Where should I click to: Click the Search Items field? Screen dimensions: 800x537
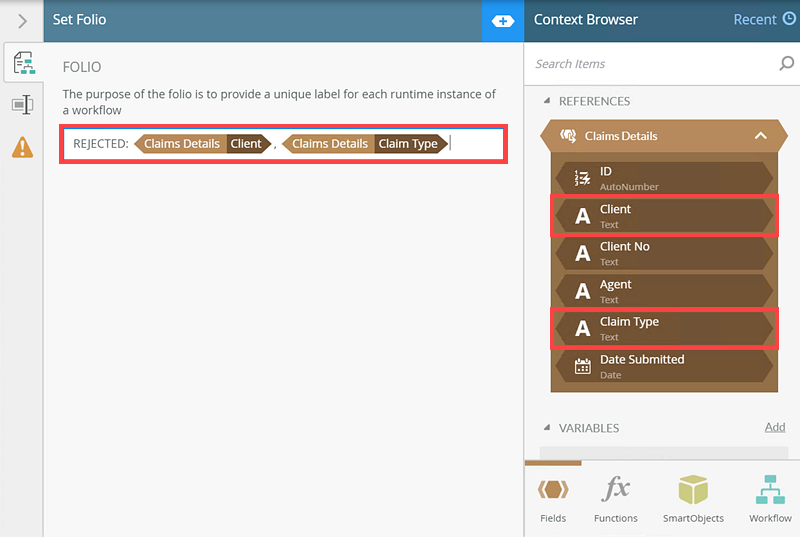point(650,64)
